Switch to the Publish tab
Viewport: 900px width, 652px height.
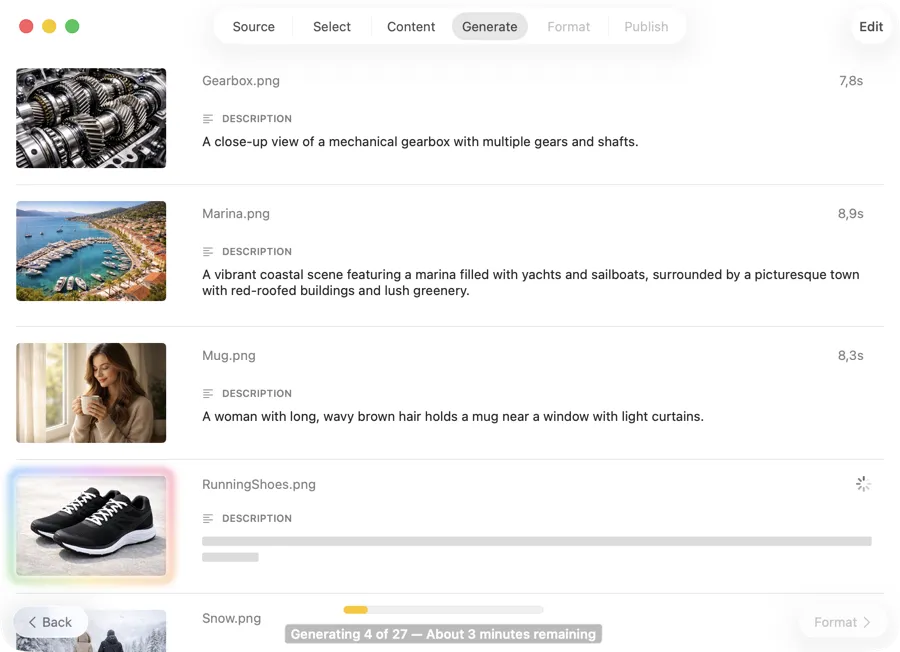pos(646,27)
